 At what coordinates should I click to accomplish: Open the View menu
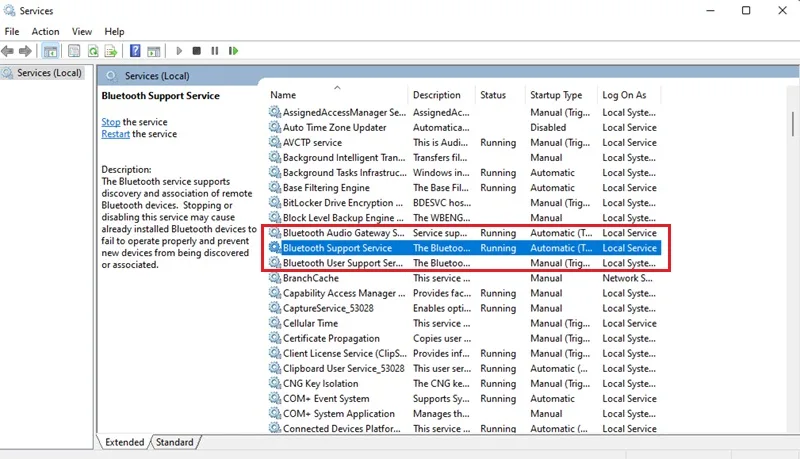click(x=82, y=32)
